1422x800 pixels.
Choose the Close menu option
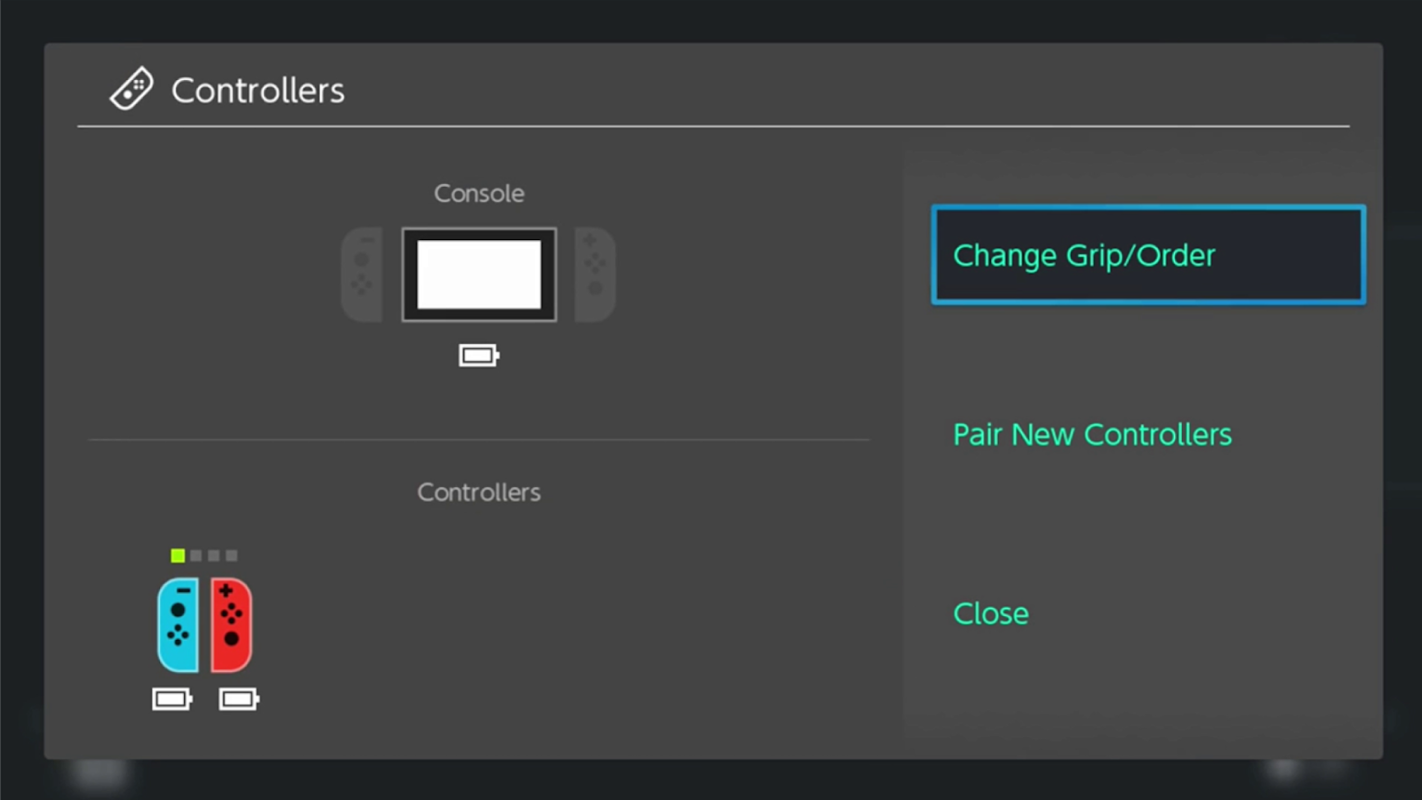pyautogui.click(x=990, y=613)
